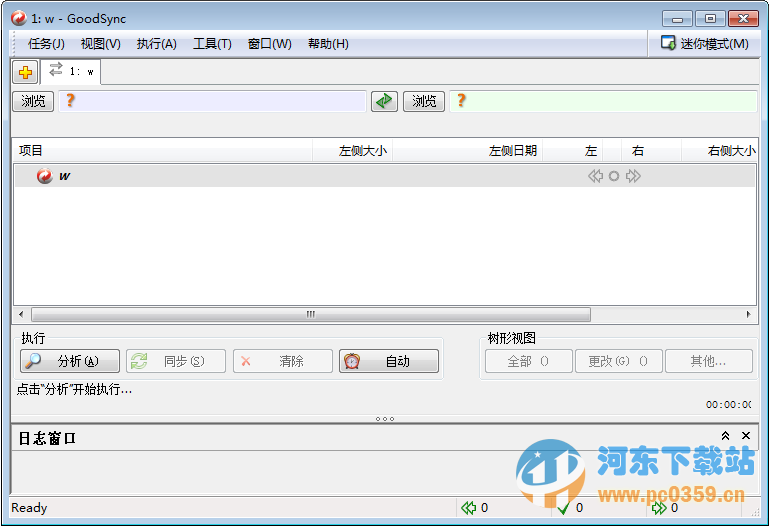Click the 项目 column header
This screenshot has width=770, height=526.
pyautogui.click(x=163, y=151)
